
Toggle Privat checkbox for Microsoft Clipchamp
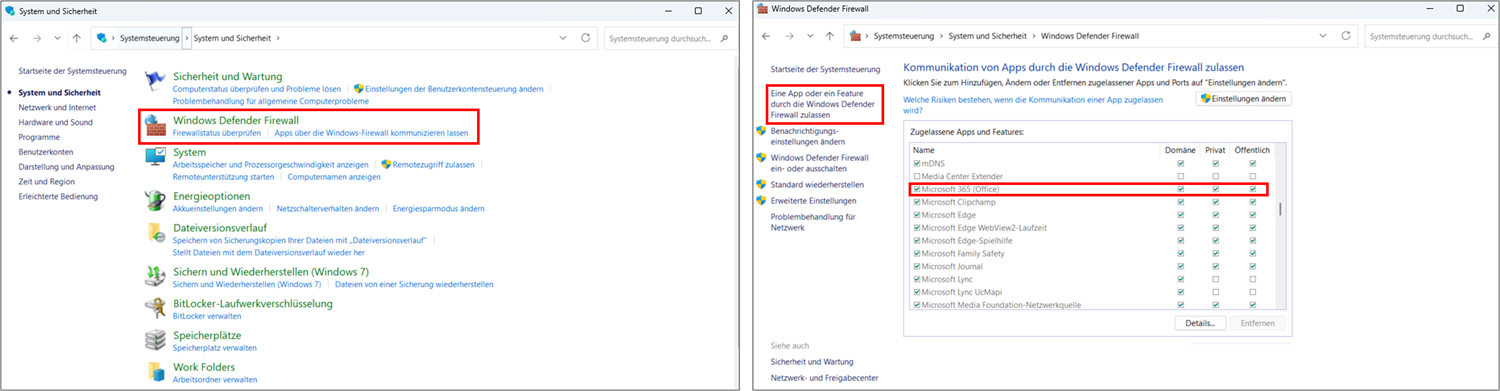pyautogui.click(x=1216, y=202)
